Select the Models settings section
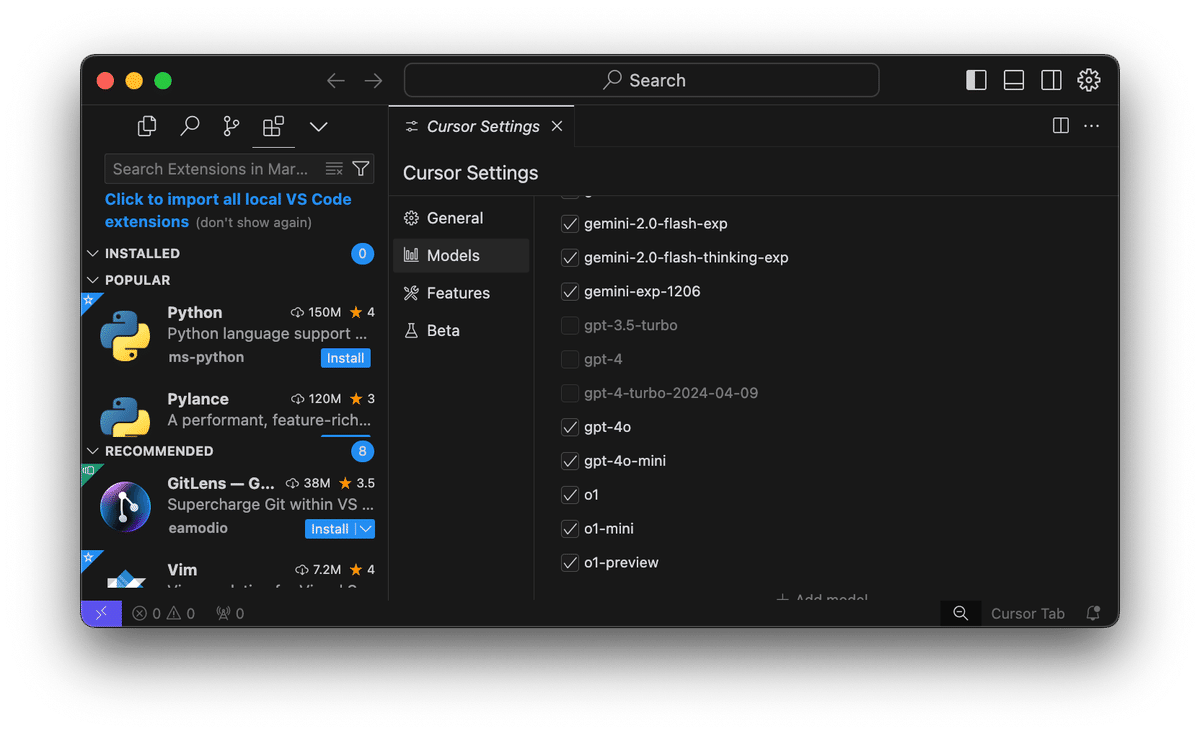 [461, 256]
